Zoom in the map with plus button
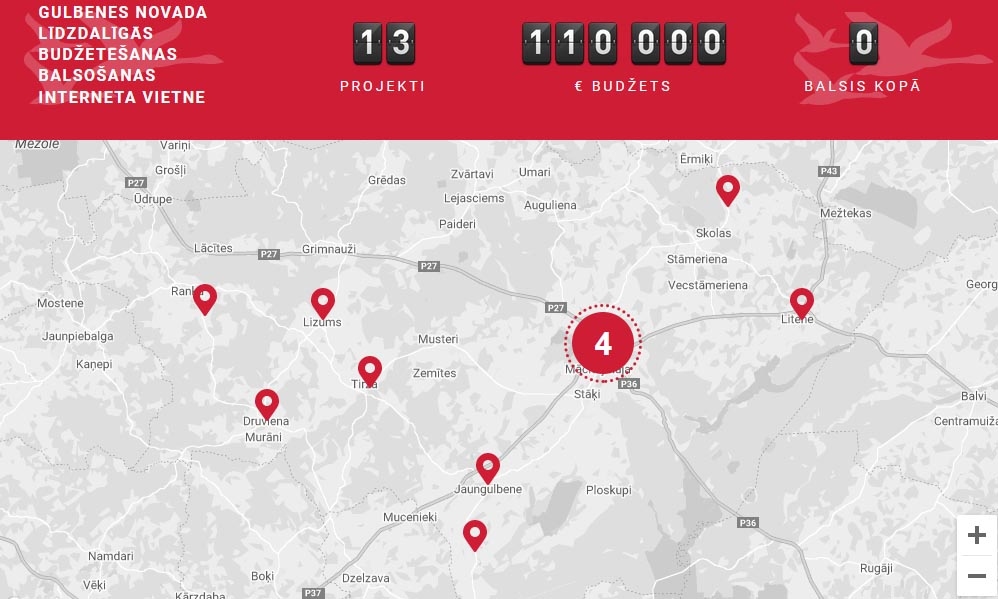This screenshot has width=998, height=599. 977,536
